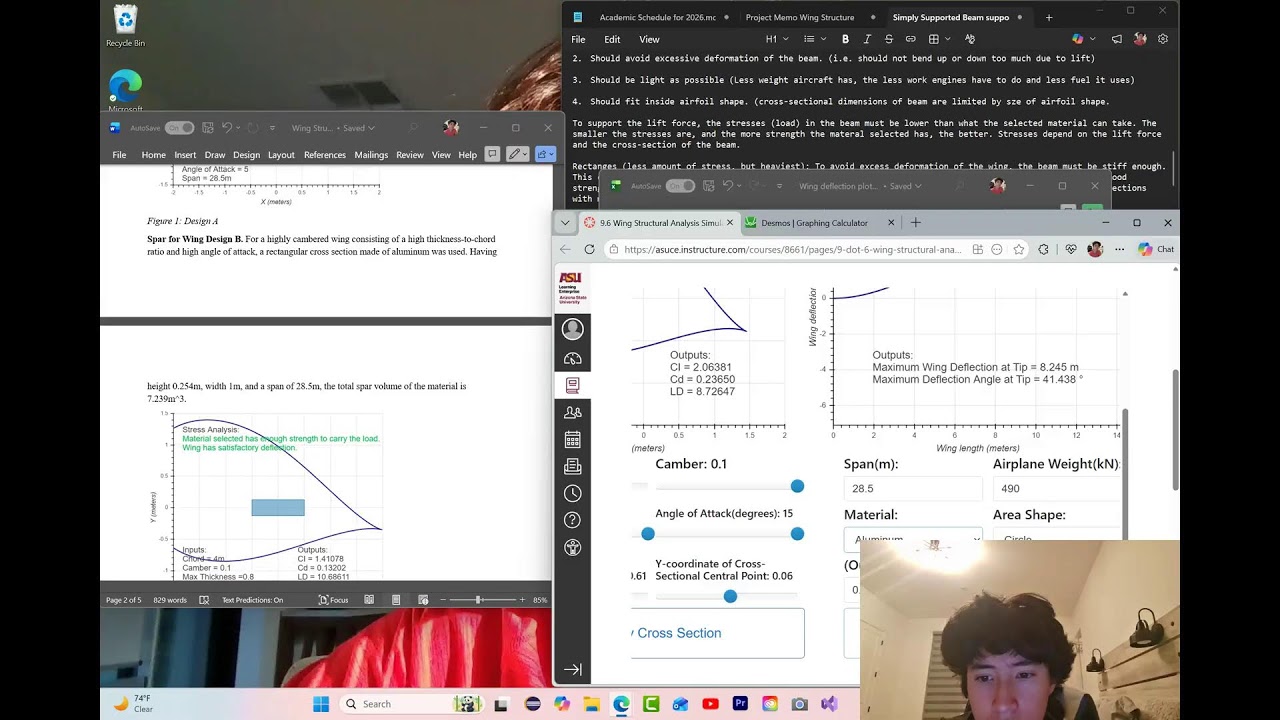Switch to Academic Schedule for 2026 tab
This screenshot has height=720, width=1280.
(x=657, y=17)
